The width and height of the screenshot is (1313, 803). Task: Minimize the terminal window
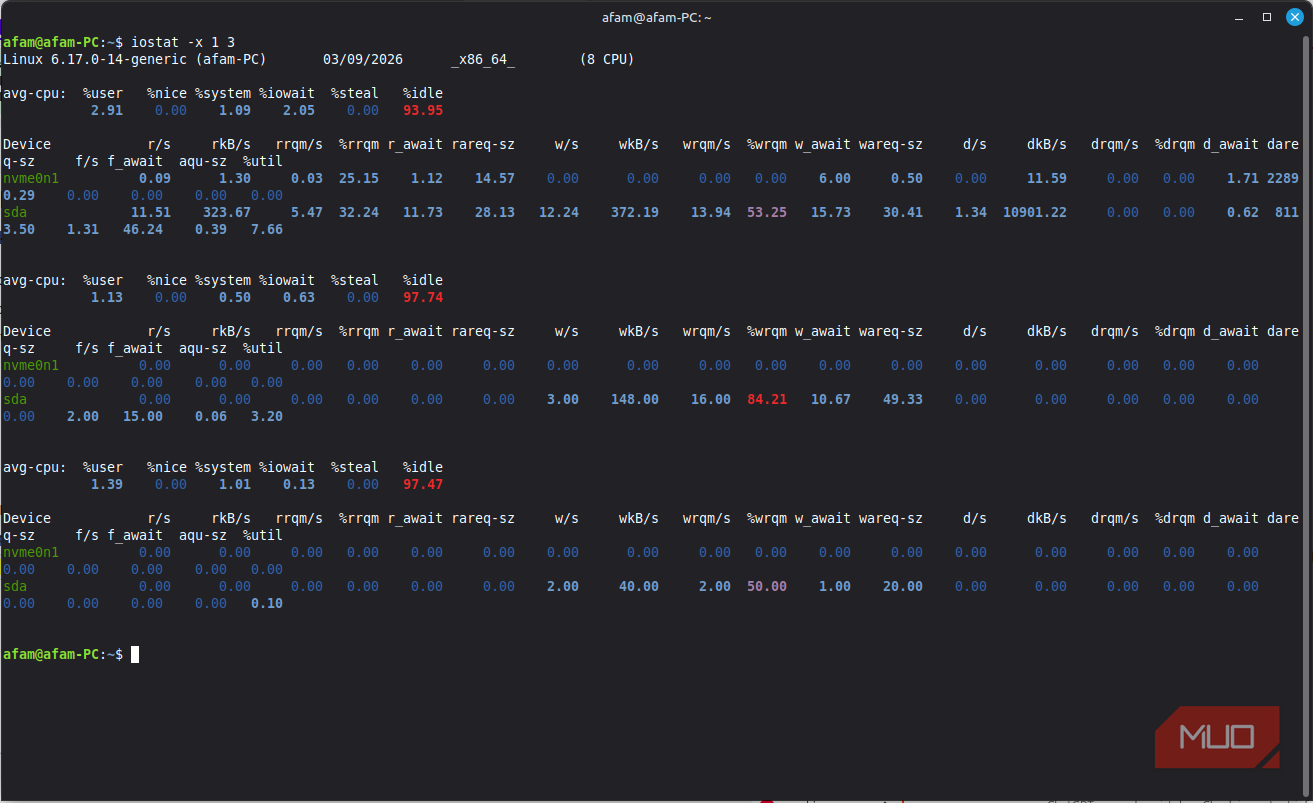[x=1241, y=17]
